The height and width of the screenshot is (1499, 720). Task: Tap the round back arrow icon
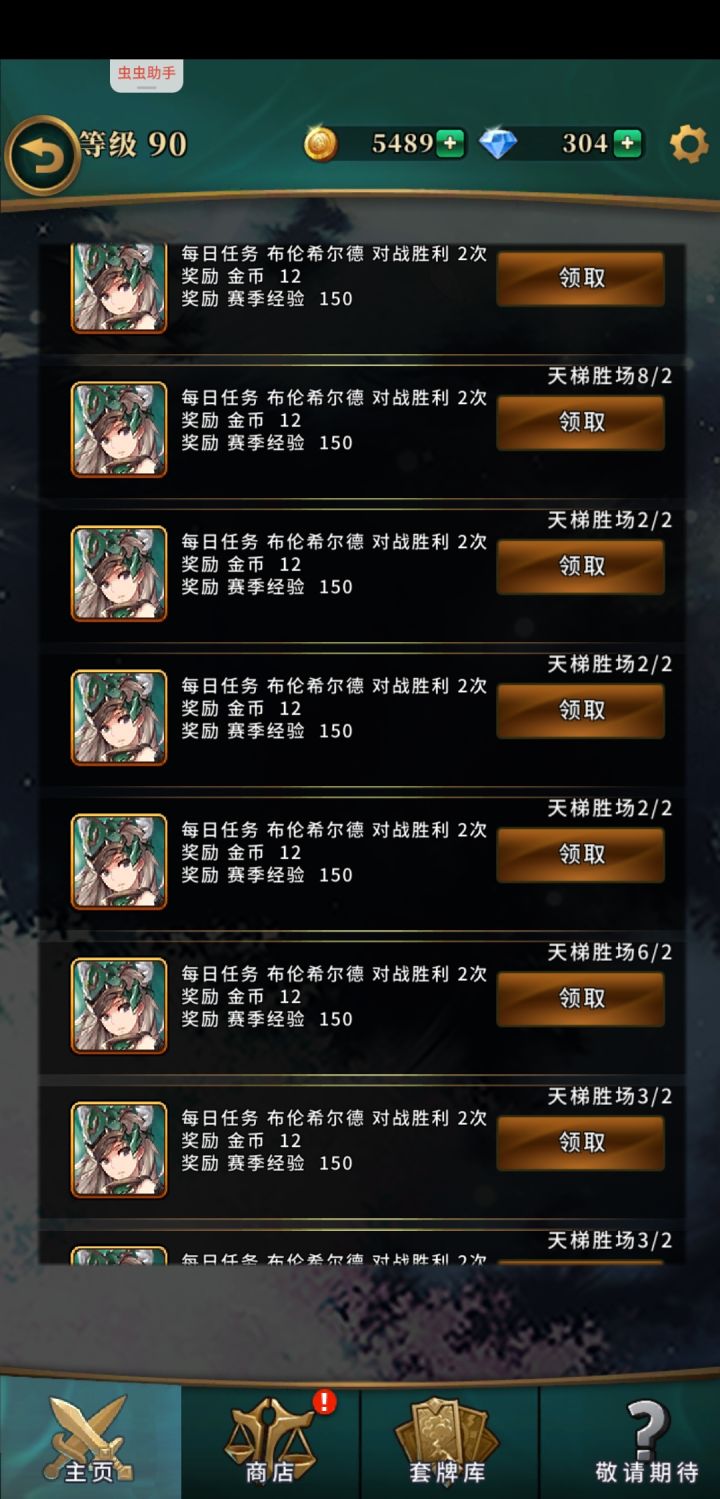coord(41,155)
